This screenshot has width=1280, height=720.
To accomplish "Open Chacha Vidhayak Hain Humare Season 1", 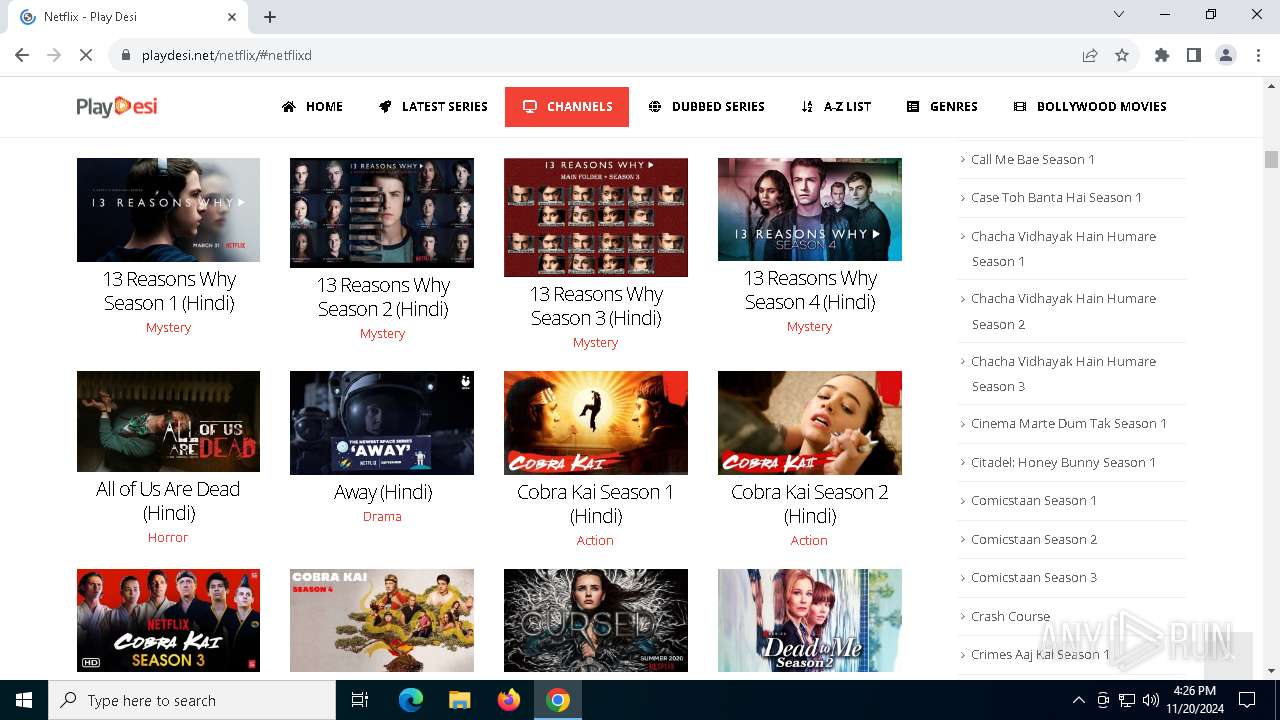I will click(x=1063, y=249).
